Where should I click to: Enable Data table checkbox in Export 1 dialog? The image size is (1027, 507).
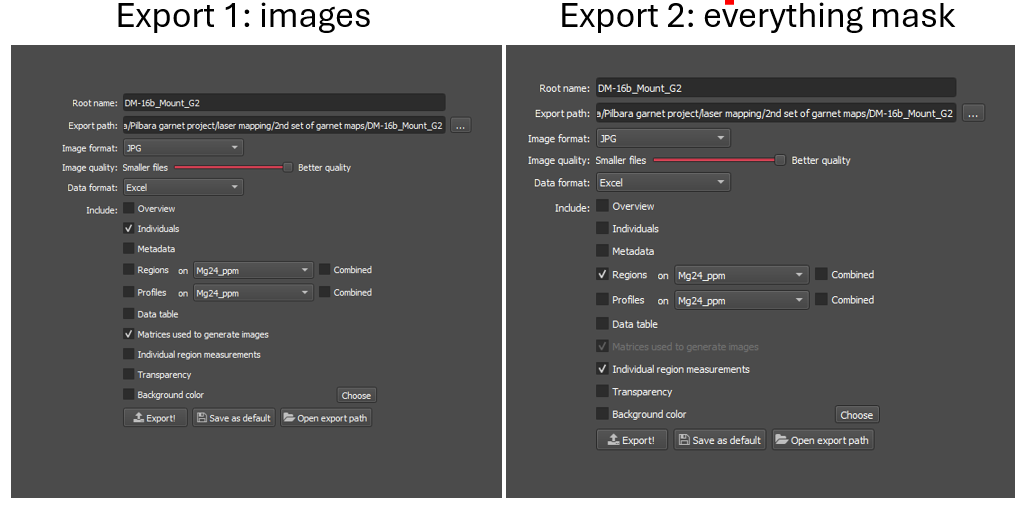129,314
